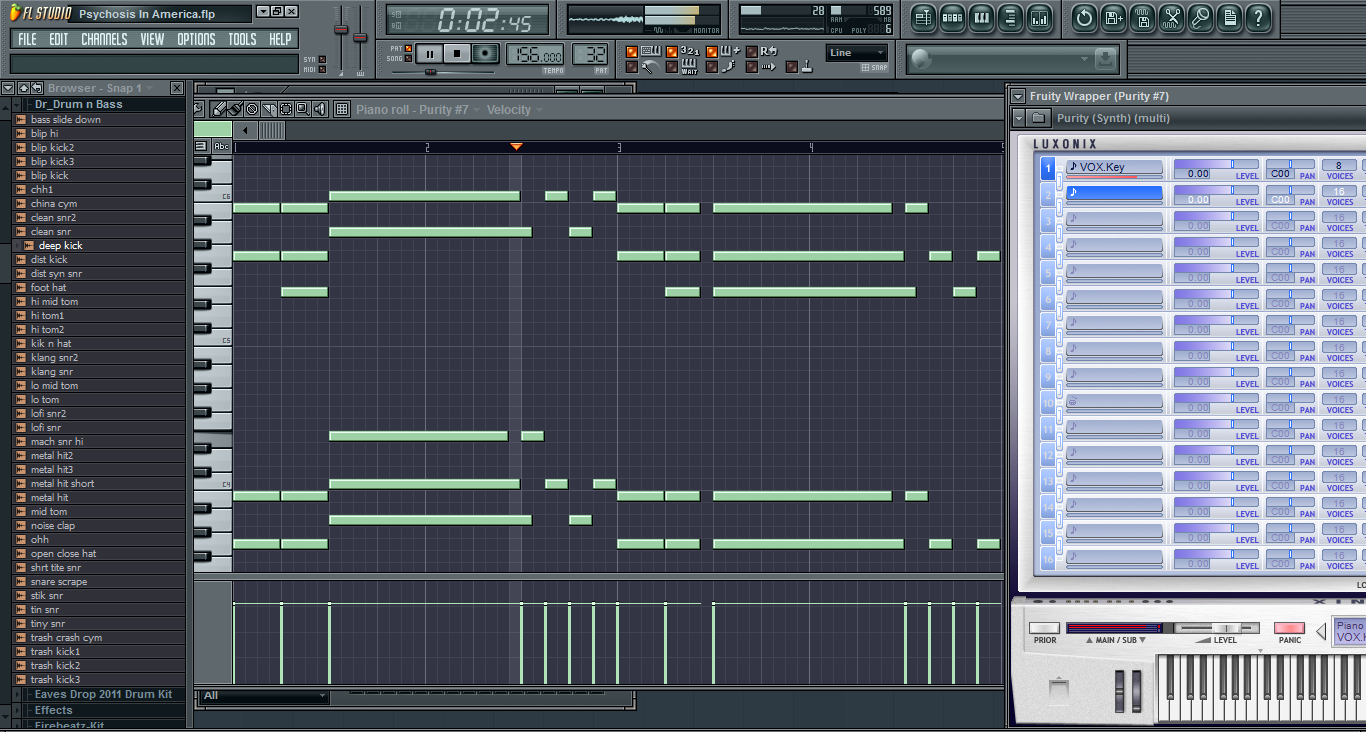Click the one-click recording microphone icon
Viewport: 1366px width, 732px height.
[x=1200, y=17]
